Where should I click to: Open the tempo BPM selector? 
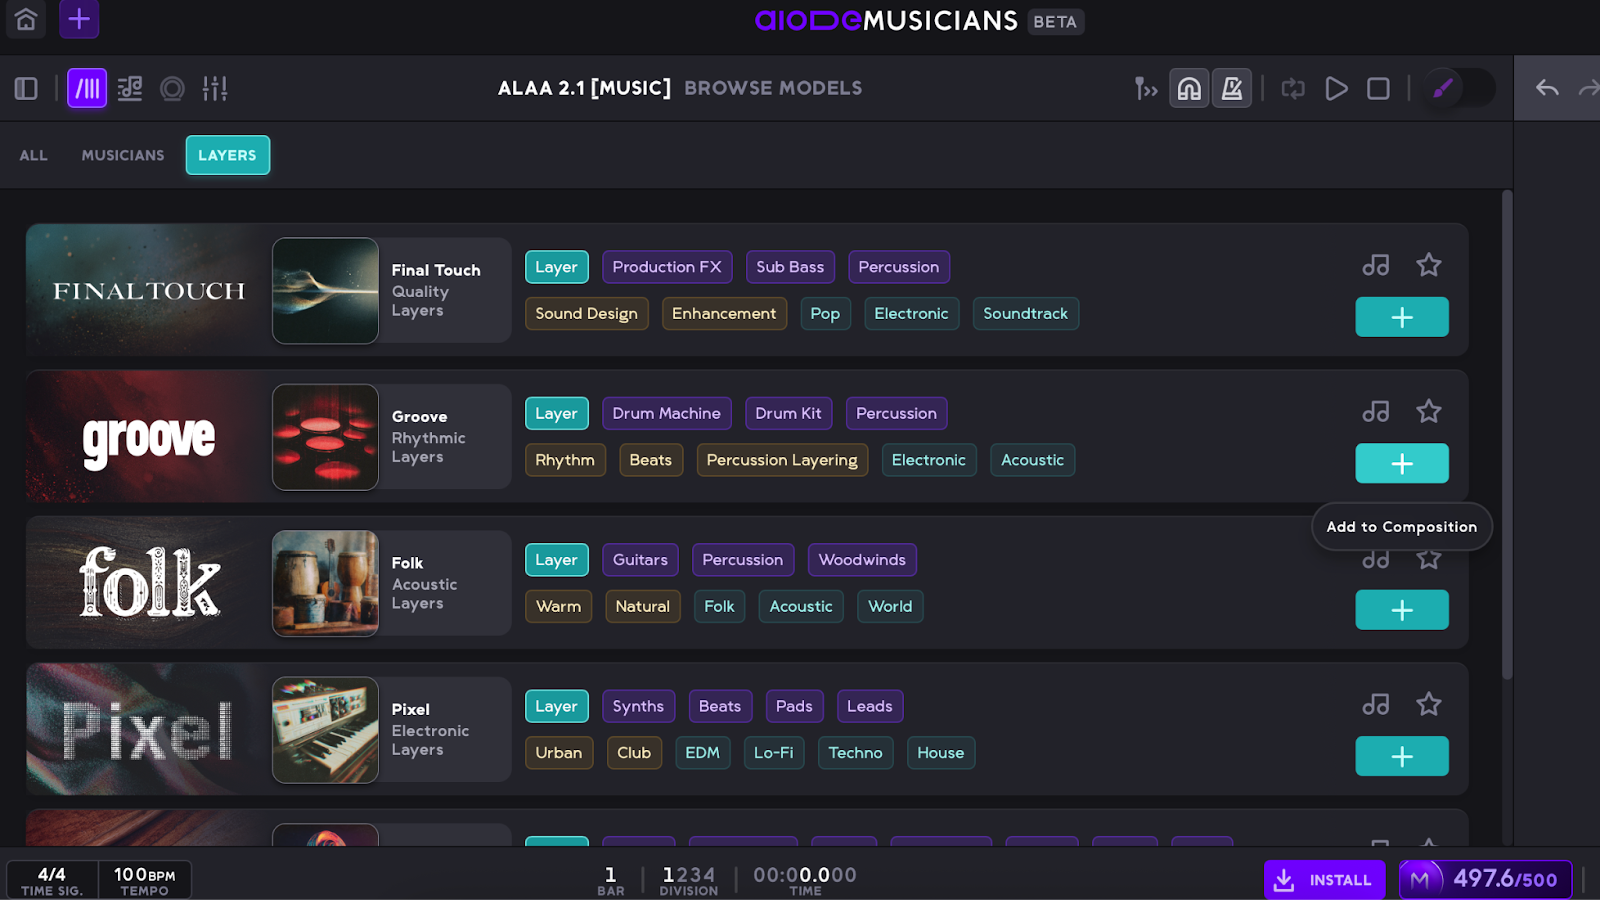click(x=144, y=880)
